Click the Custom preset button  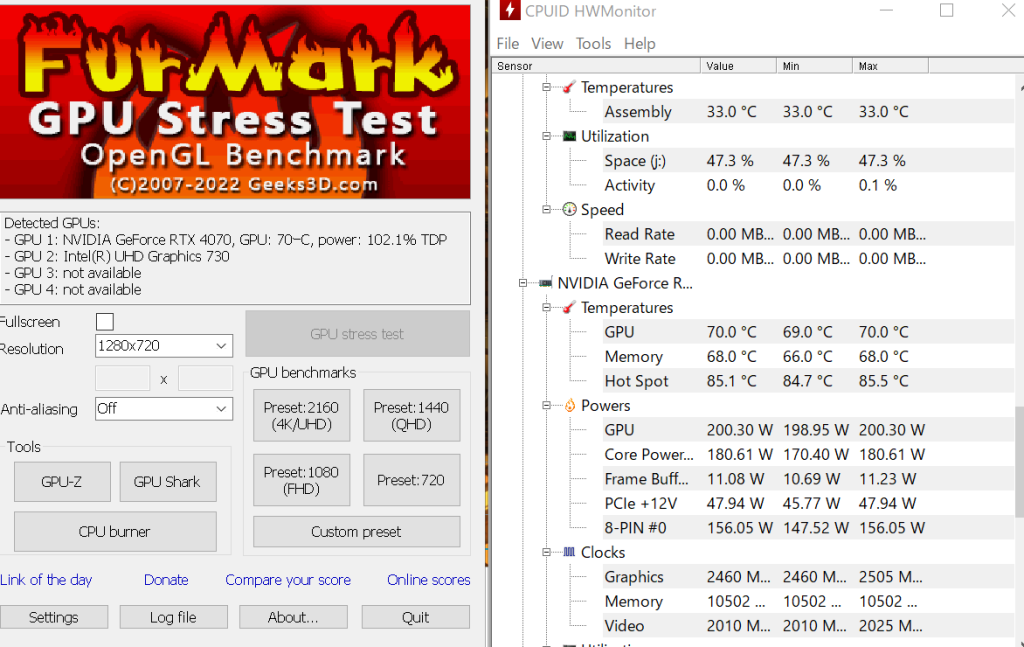tap(357, 532)
